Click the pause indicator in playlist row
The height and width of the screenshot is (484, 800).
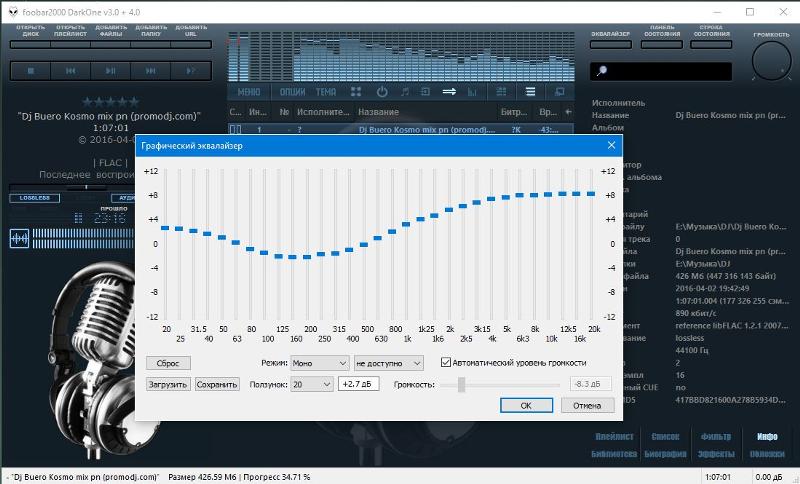tap(235, 130)
